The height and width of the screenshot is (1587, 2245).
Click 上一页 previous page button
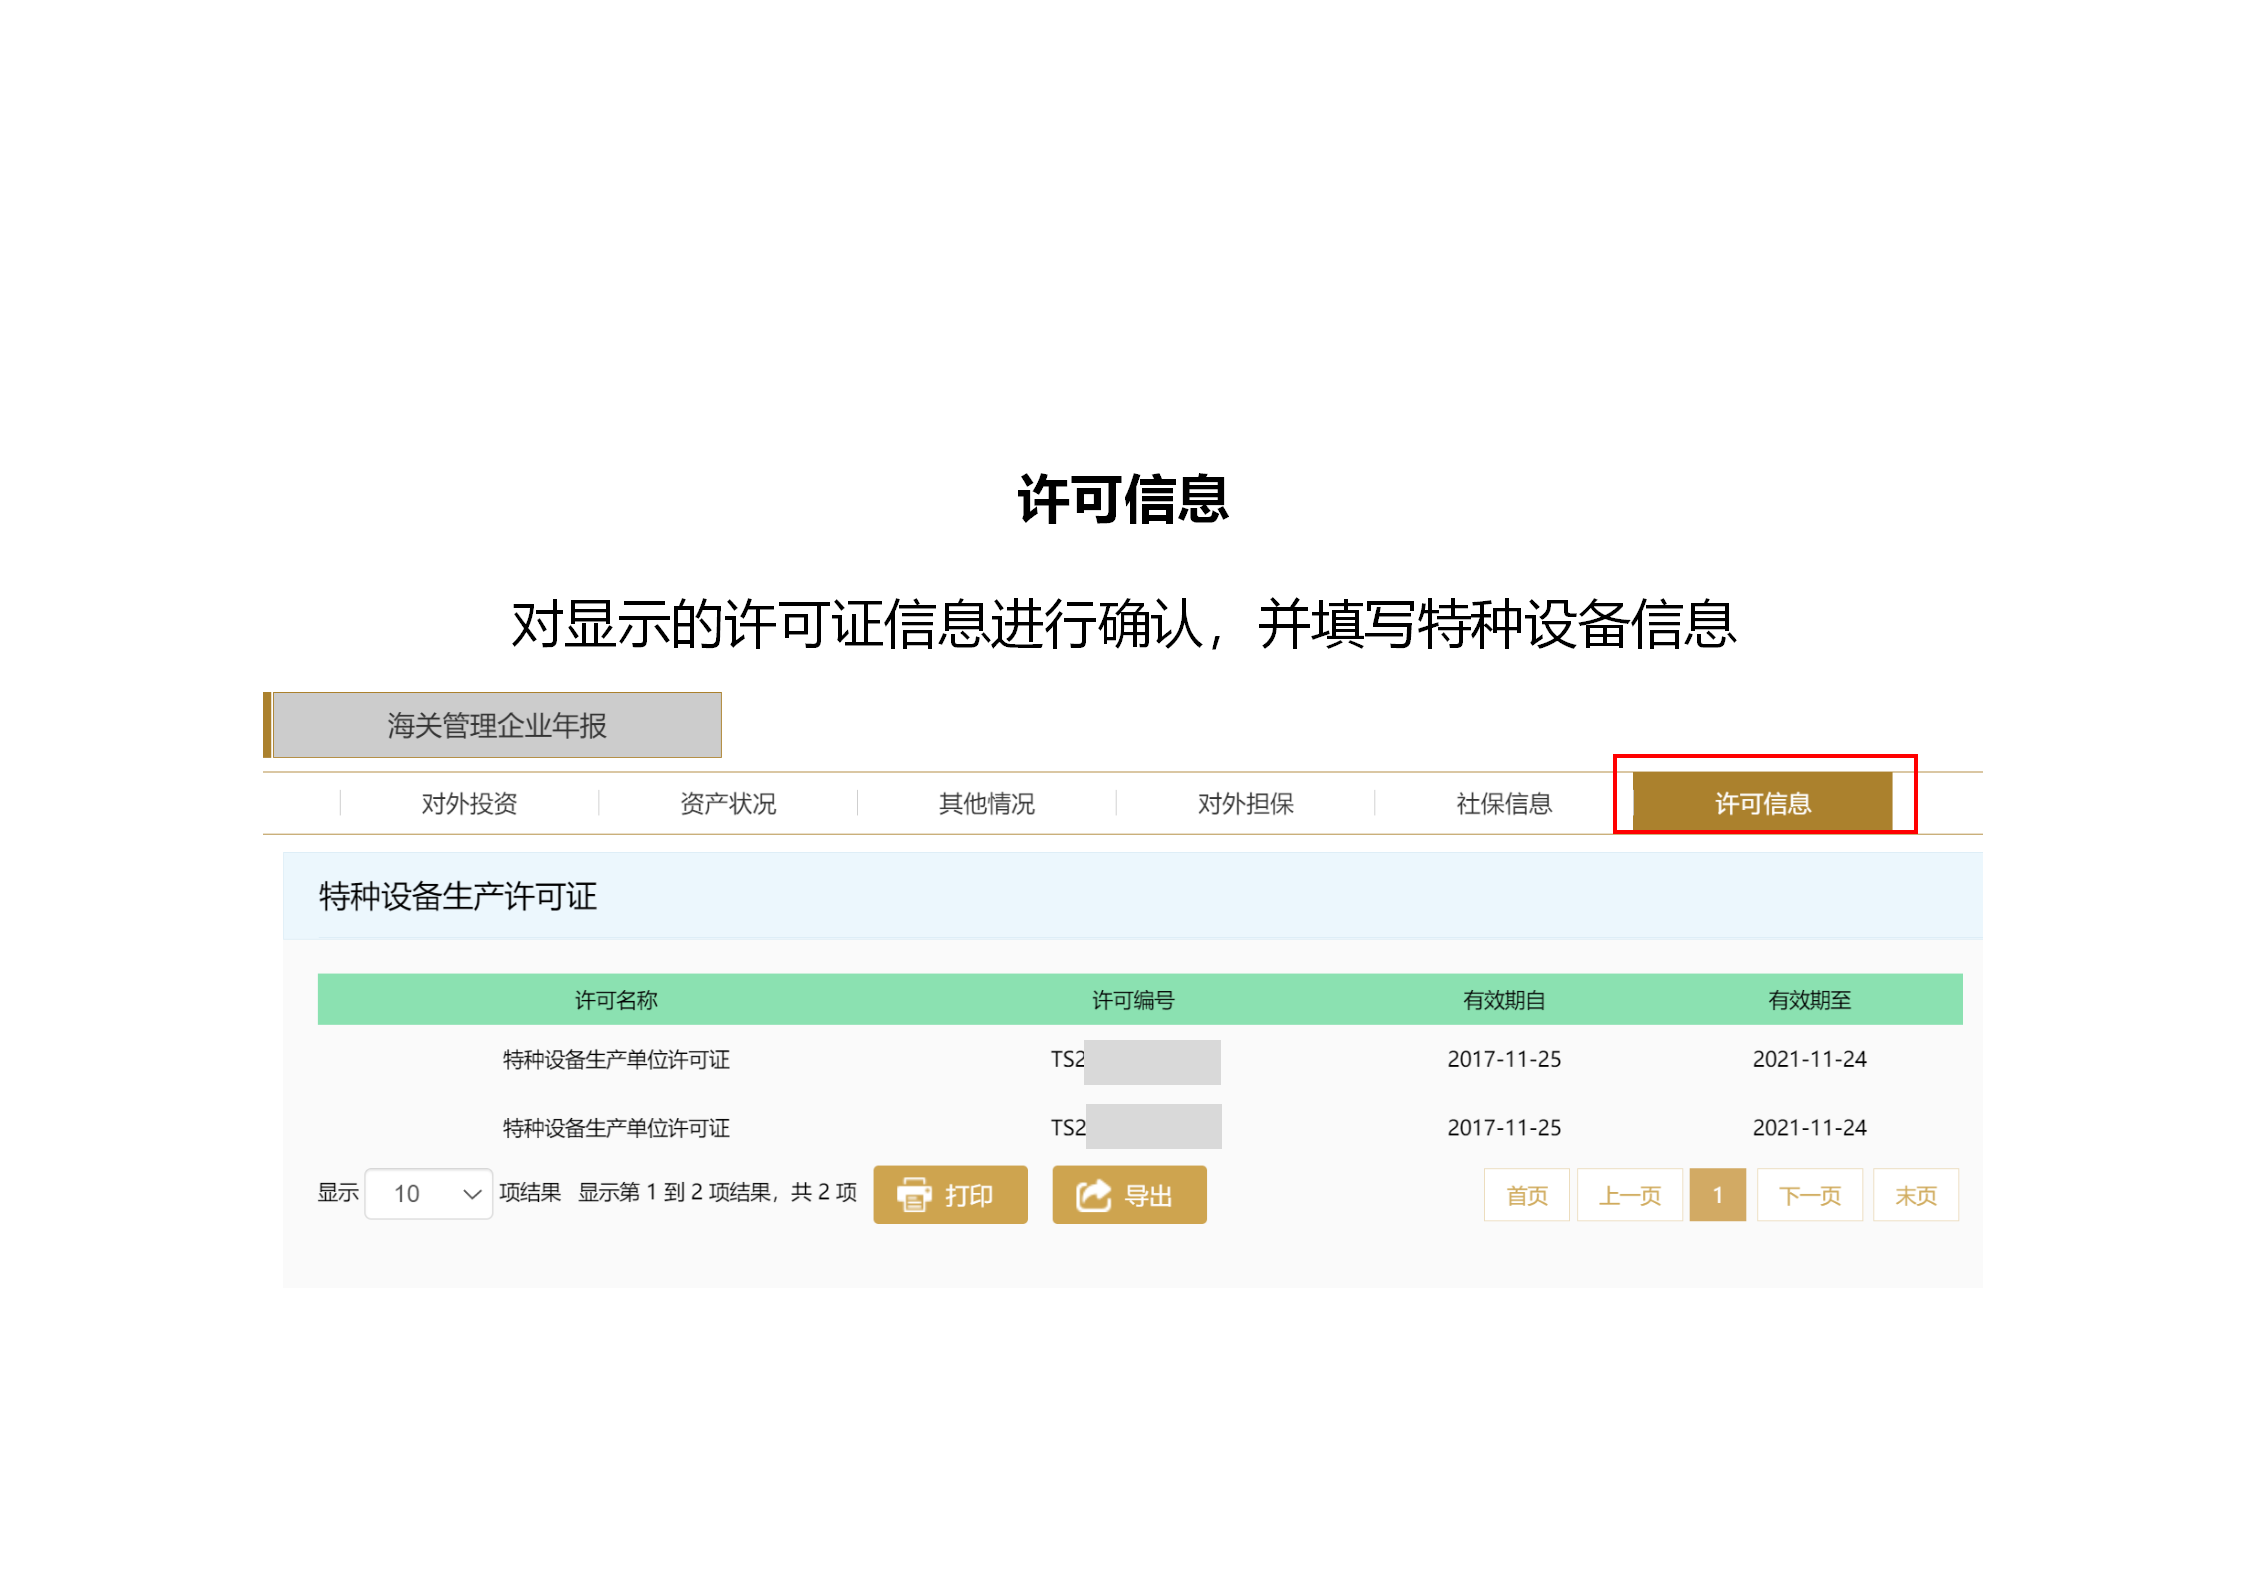click(1630, 1194)
